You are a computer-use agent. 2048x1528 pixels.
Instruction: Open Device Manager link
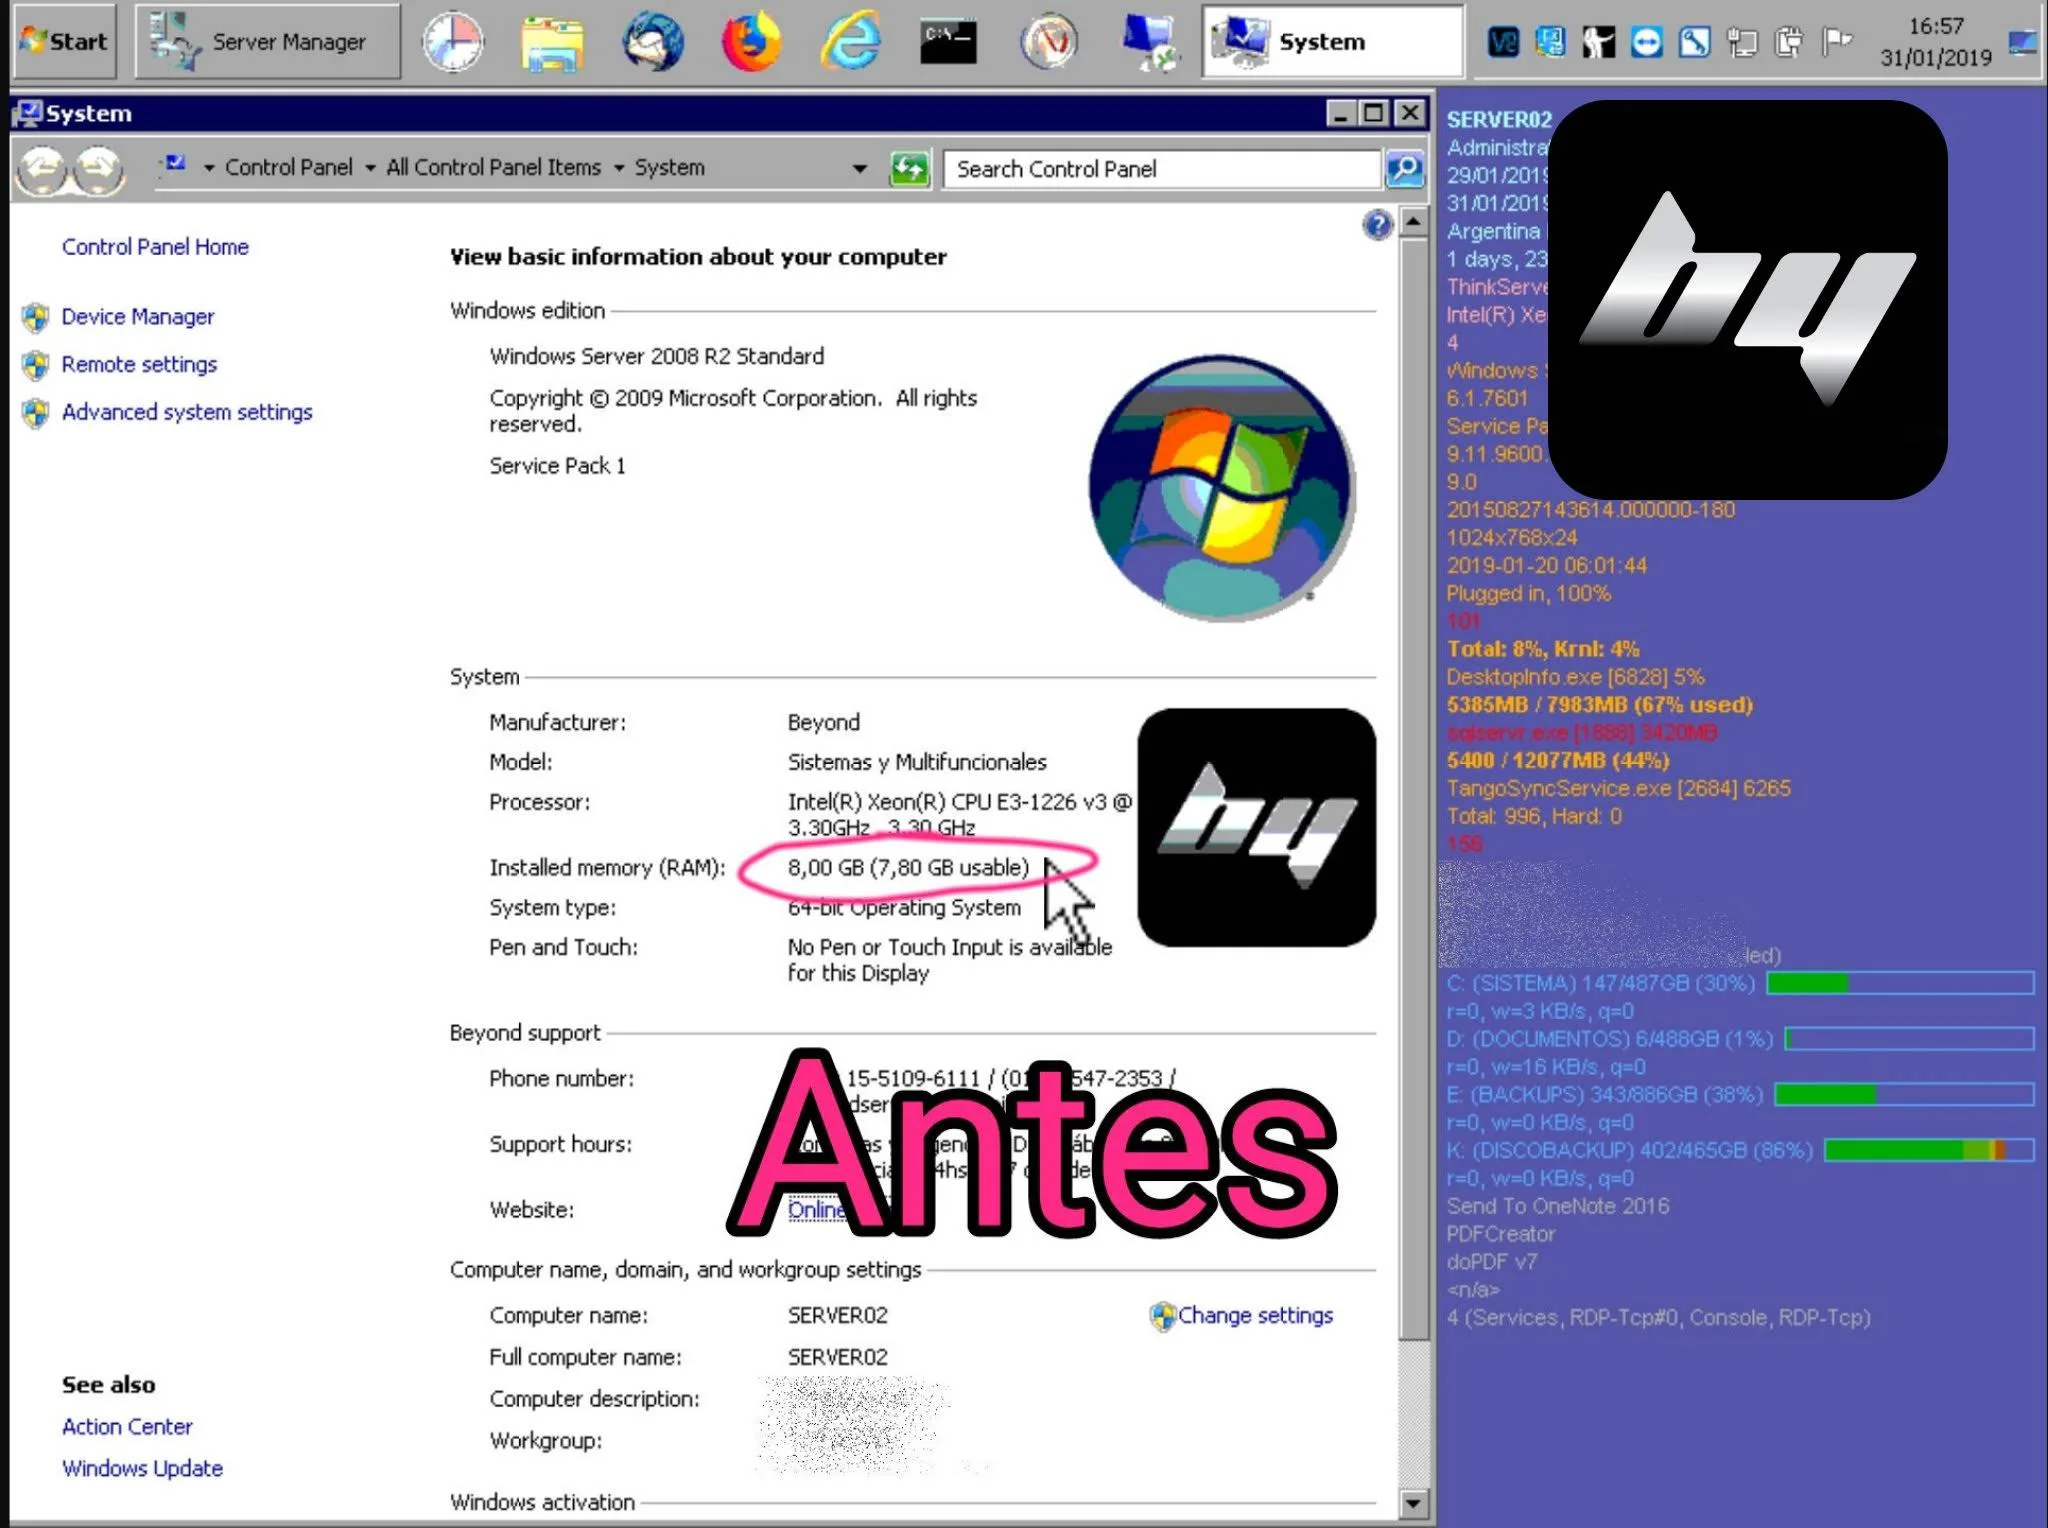pyautogui.click(x=138, y=317)
